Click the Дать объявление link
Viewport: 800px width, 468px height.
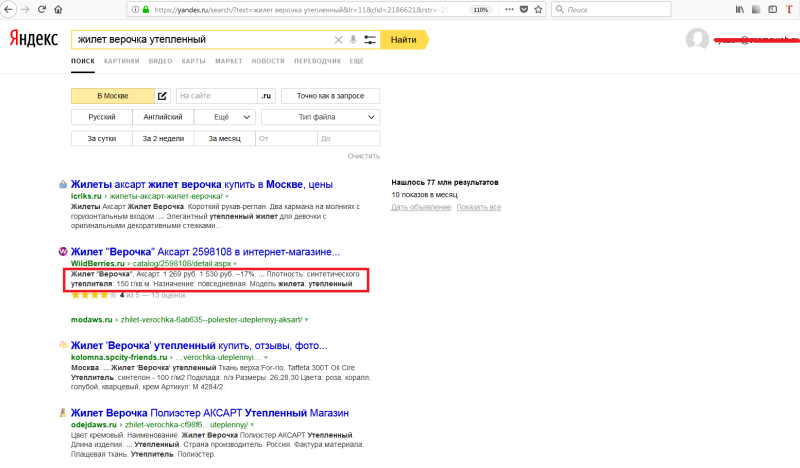(421, 207)
